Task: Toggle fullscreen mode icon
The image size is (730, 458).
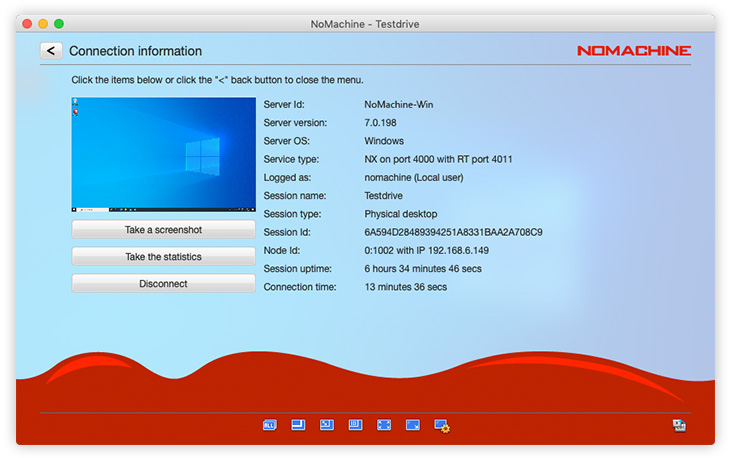Action: click(384, 425)
